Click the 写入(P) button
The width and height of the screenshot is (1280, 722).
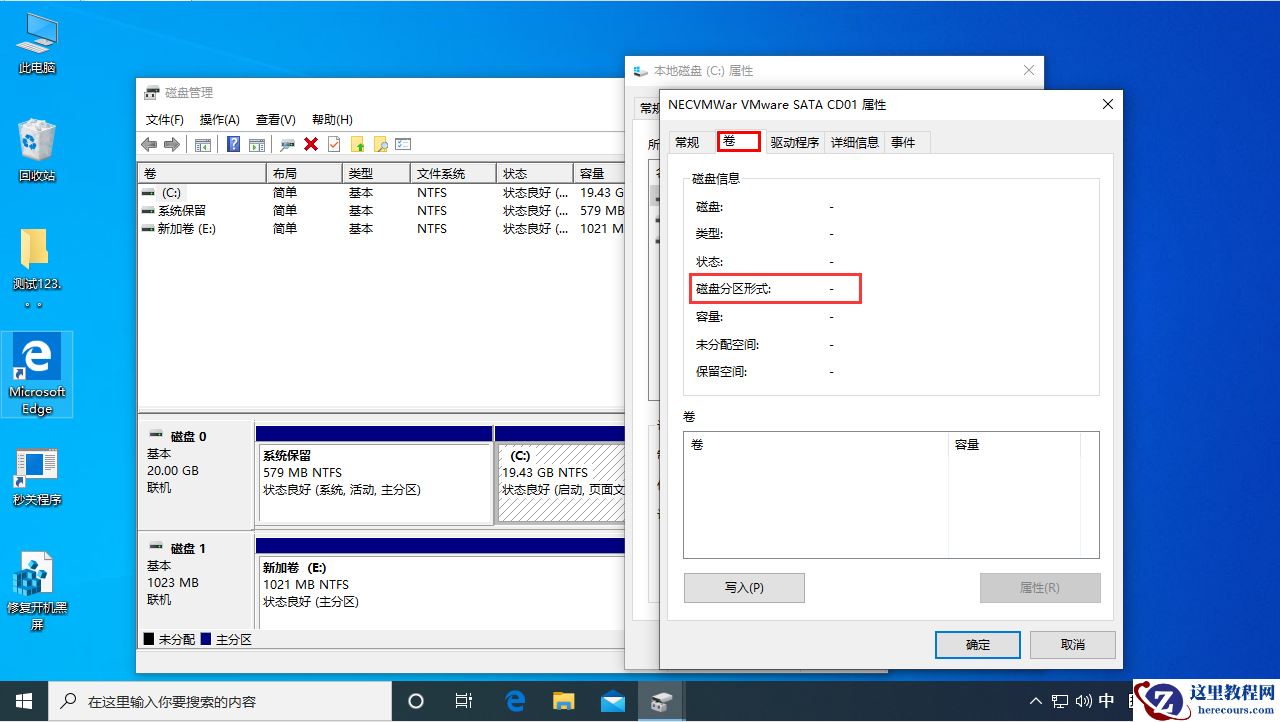(743, 588)
